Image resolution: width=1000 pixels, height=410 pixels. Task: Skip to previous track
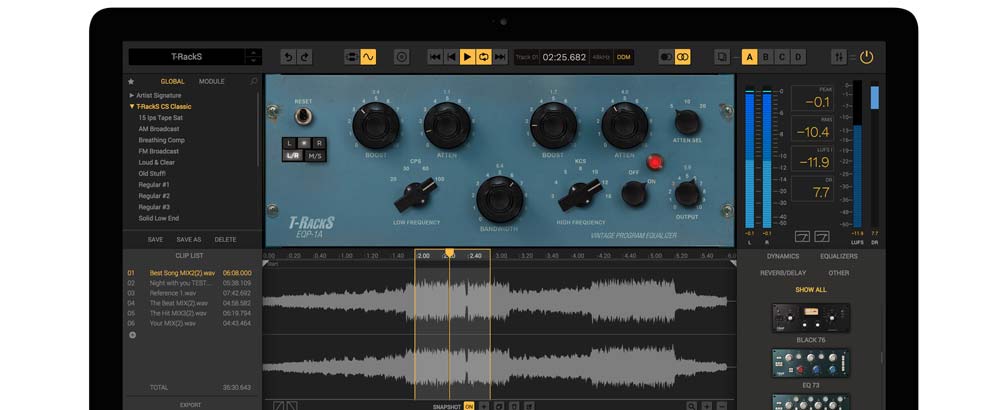[x=435, y=57]
